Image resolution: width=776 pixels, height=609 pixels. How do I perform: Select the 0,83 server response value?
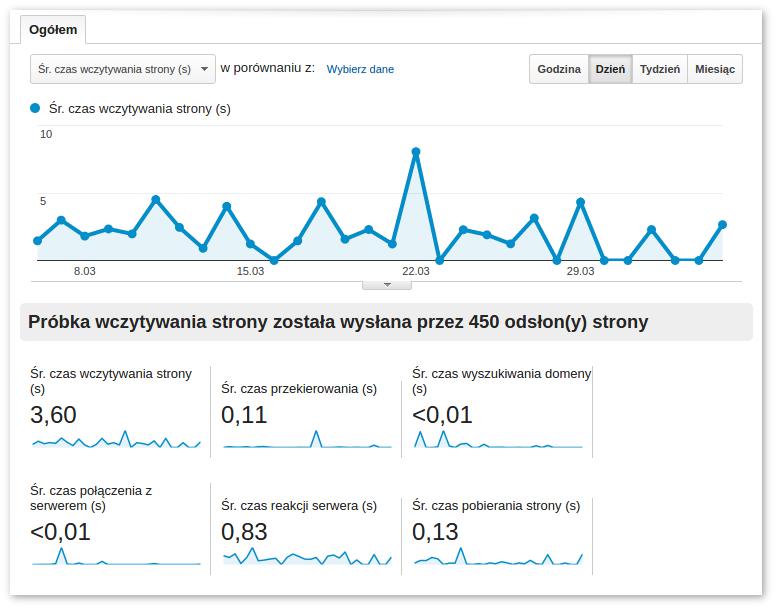coord(244,532)
